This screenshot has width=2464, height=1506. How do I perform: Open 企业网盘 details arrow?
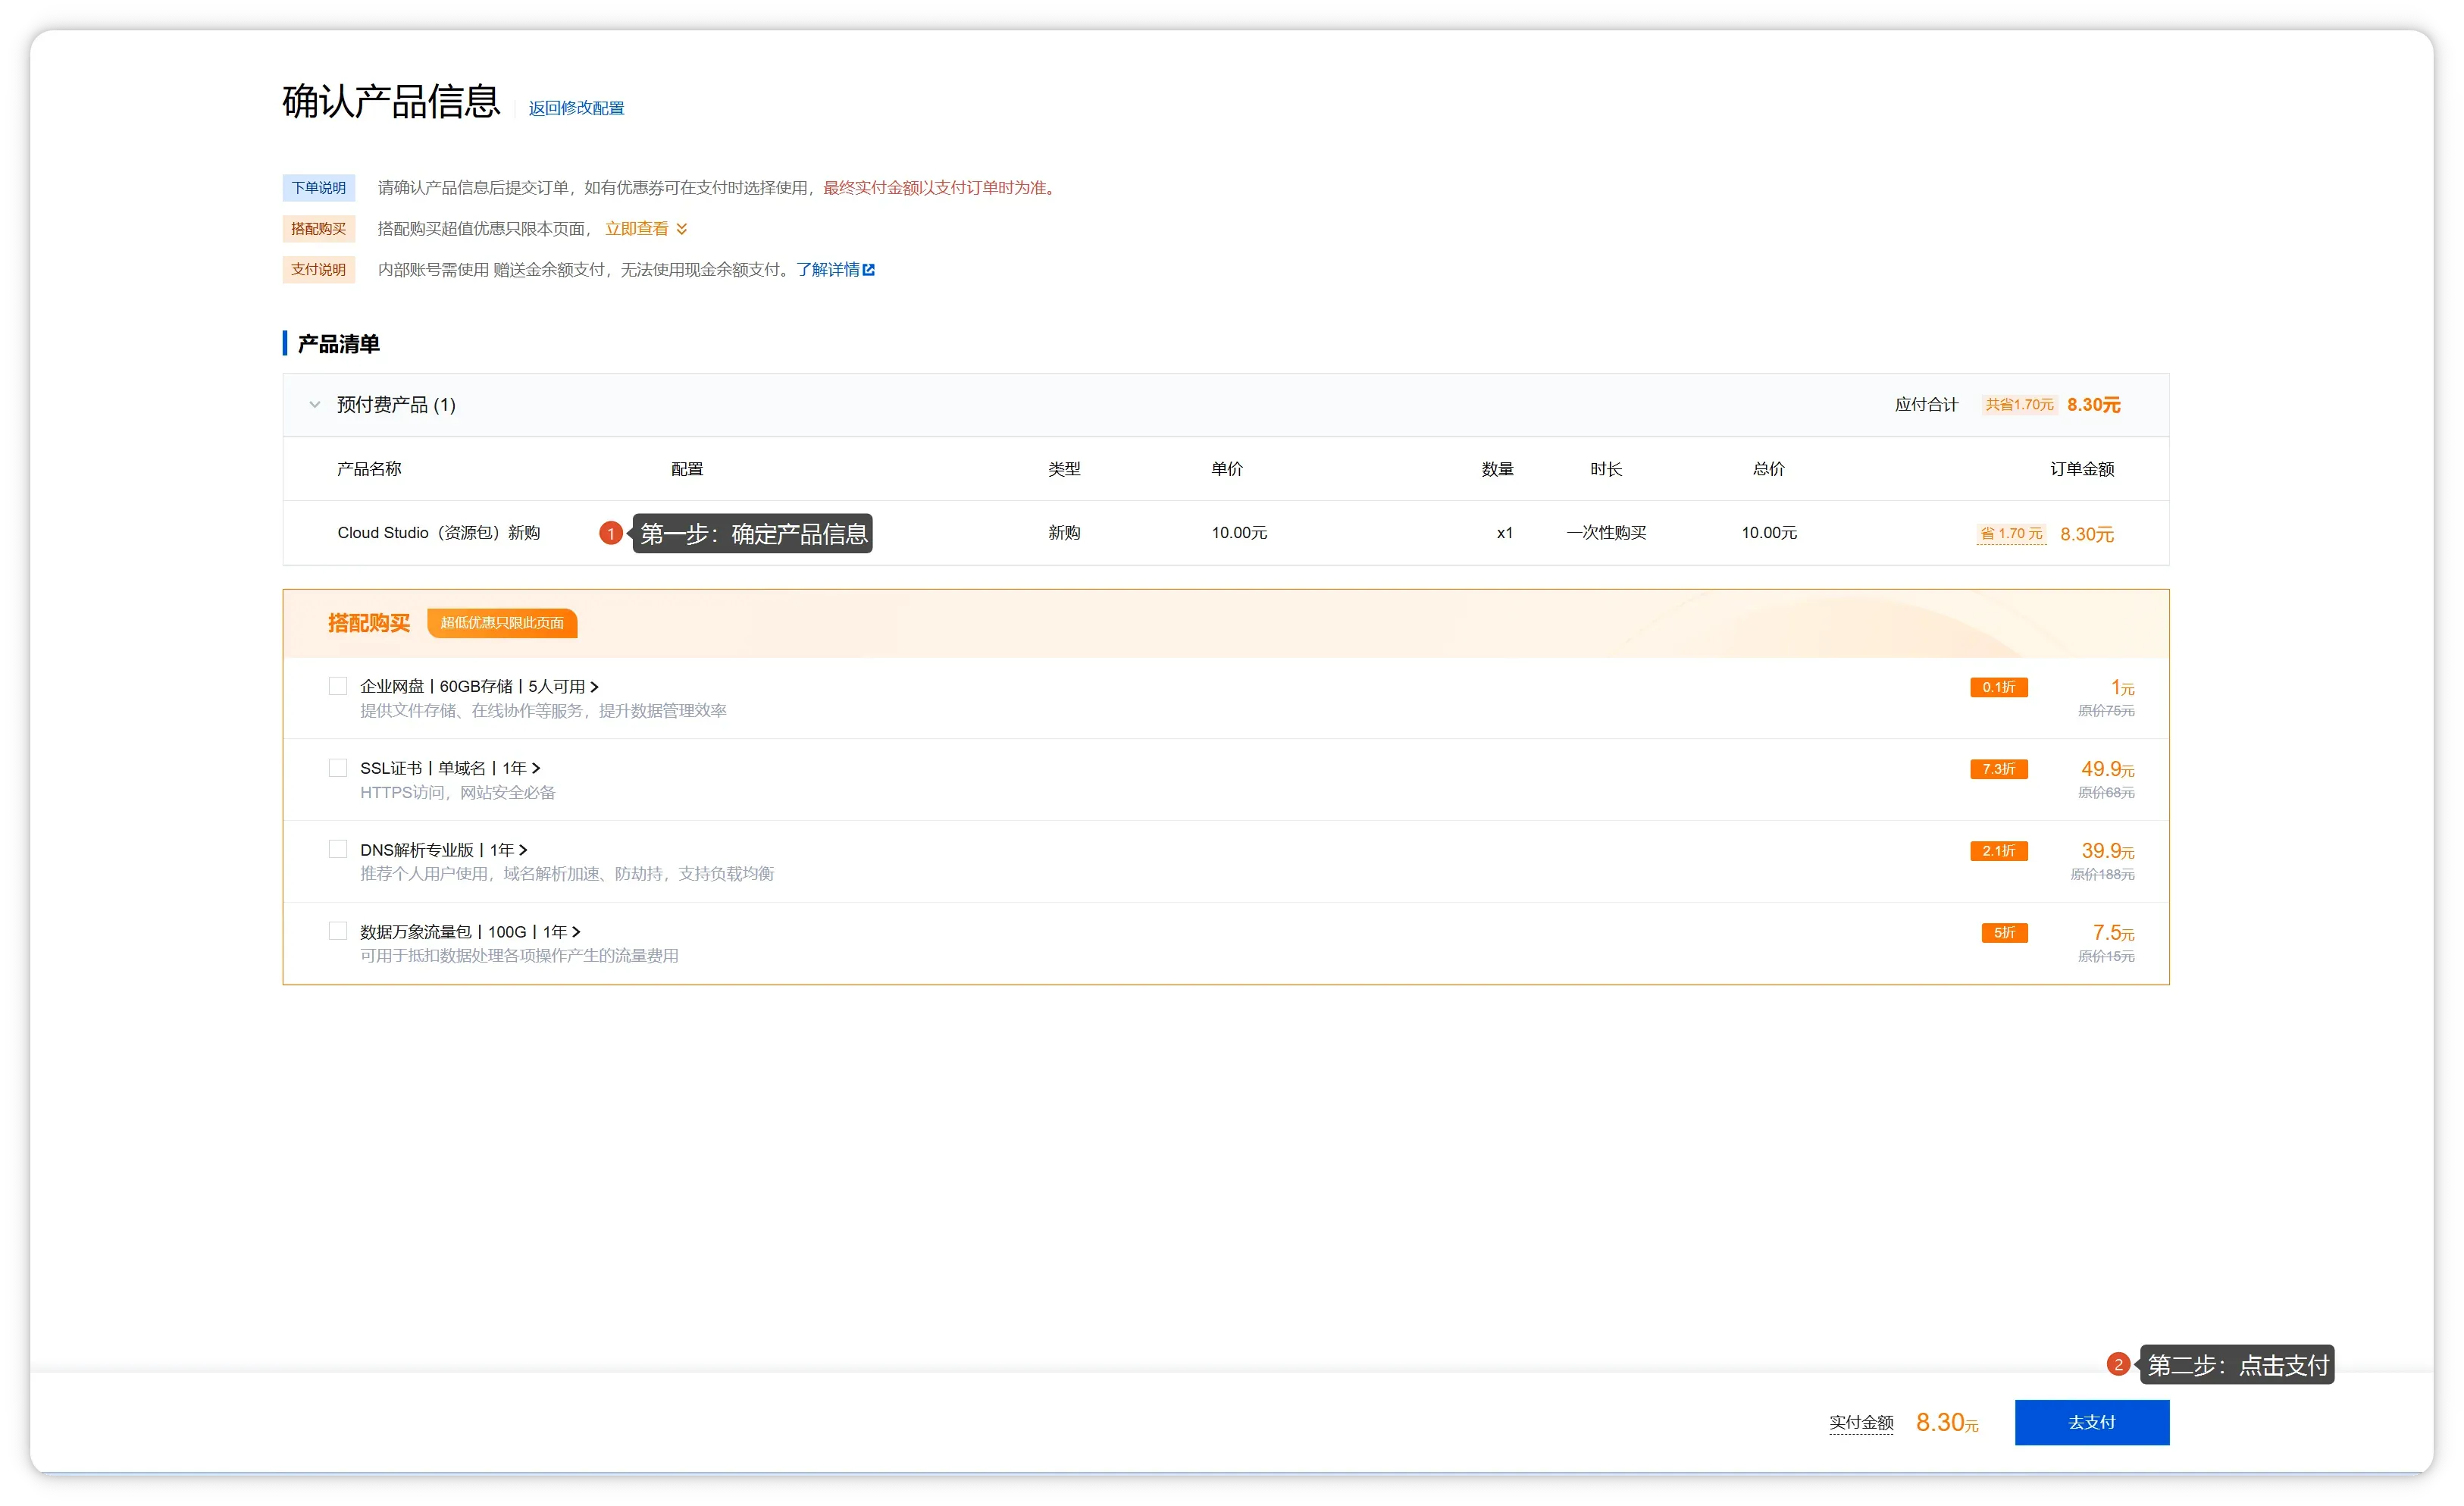coord(594,687)
